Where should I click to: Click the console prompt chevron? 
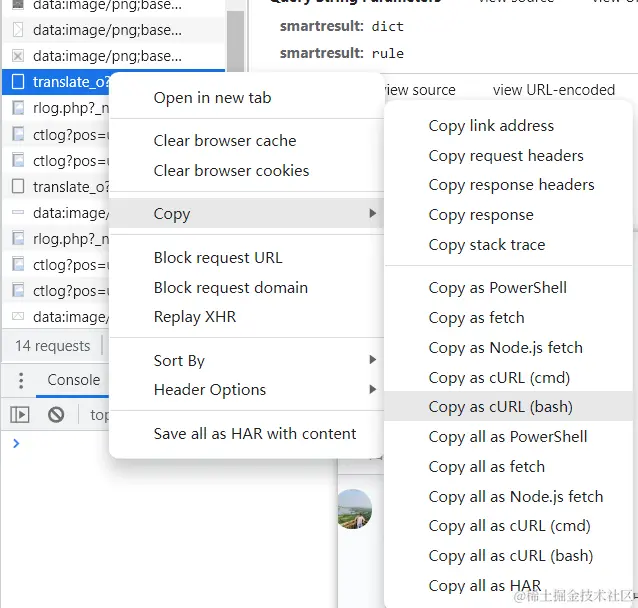[16, 443]
